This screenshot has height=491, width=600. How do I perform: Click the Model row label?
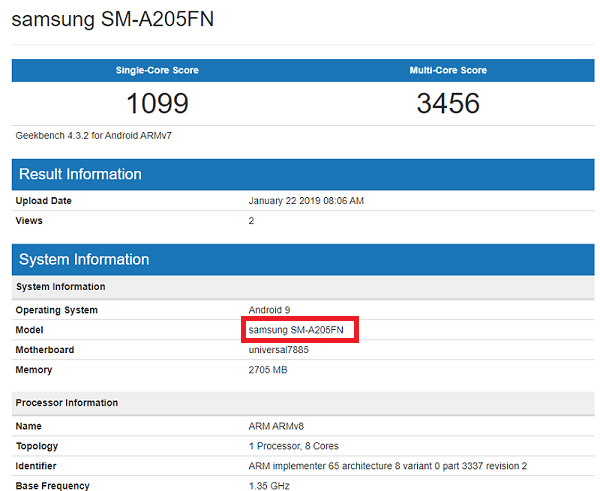click(x=30, y=330)
